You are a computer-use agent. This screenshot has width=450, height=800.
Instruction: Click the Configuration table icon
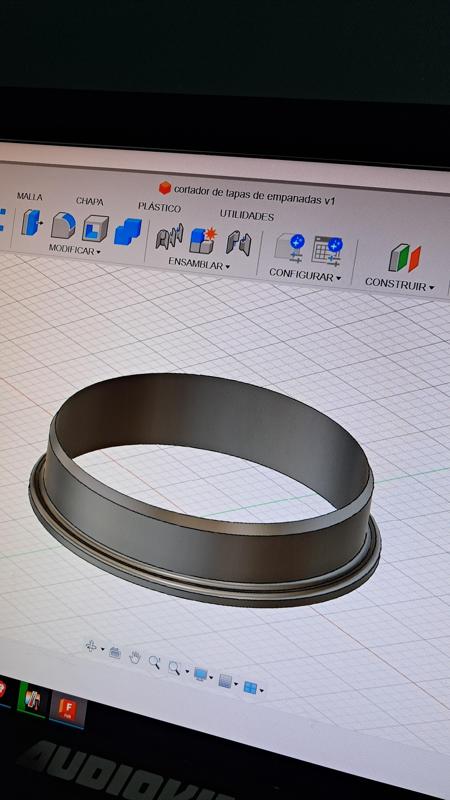327,251
